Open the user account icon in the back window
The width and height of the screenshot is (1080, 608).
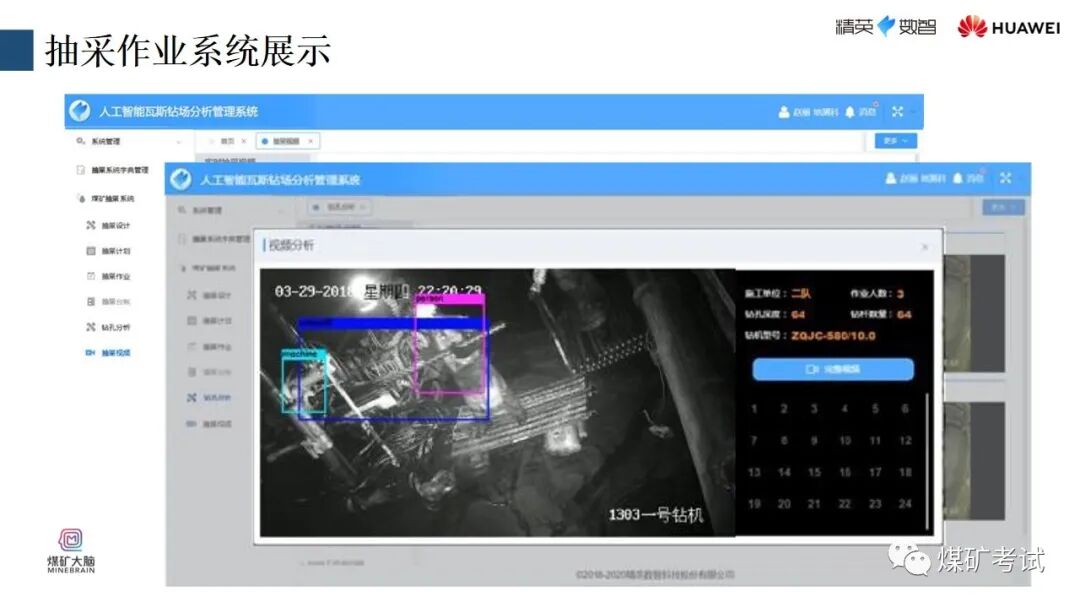784,112
